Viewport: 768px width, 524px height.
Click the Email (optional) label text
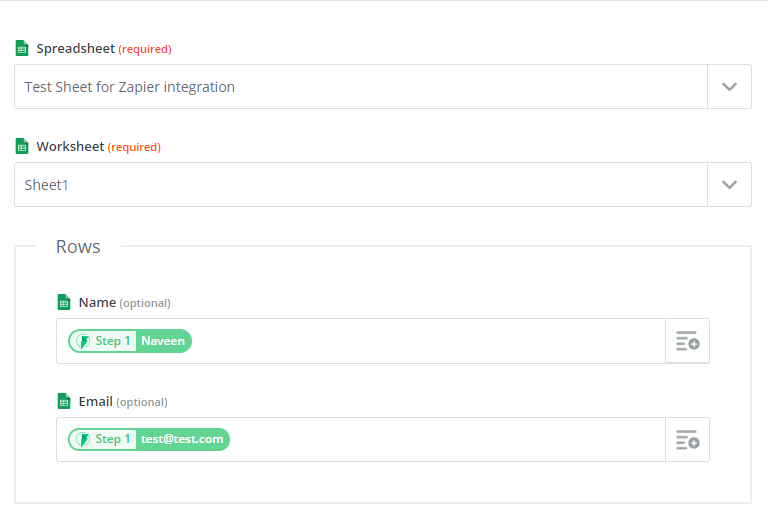[123, 402]
